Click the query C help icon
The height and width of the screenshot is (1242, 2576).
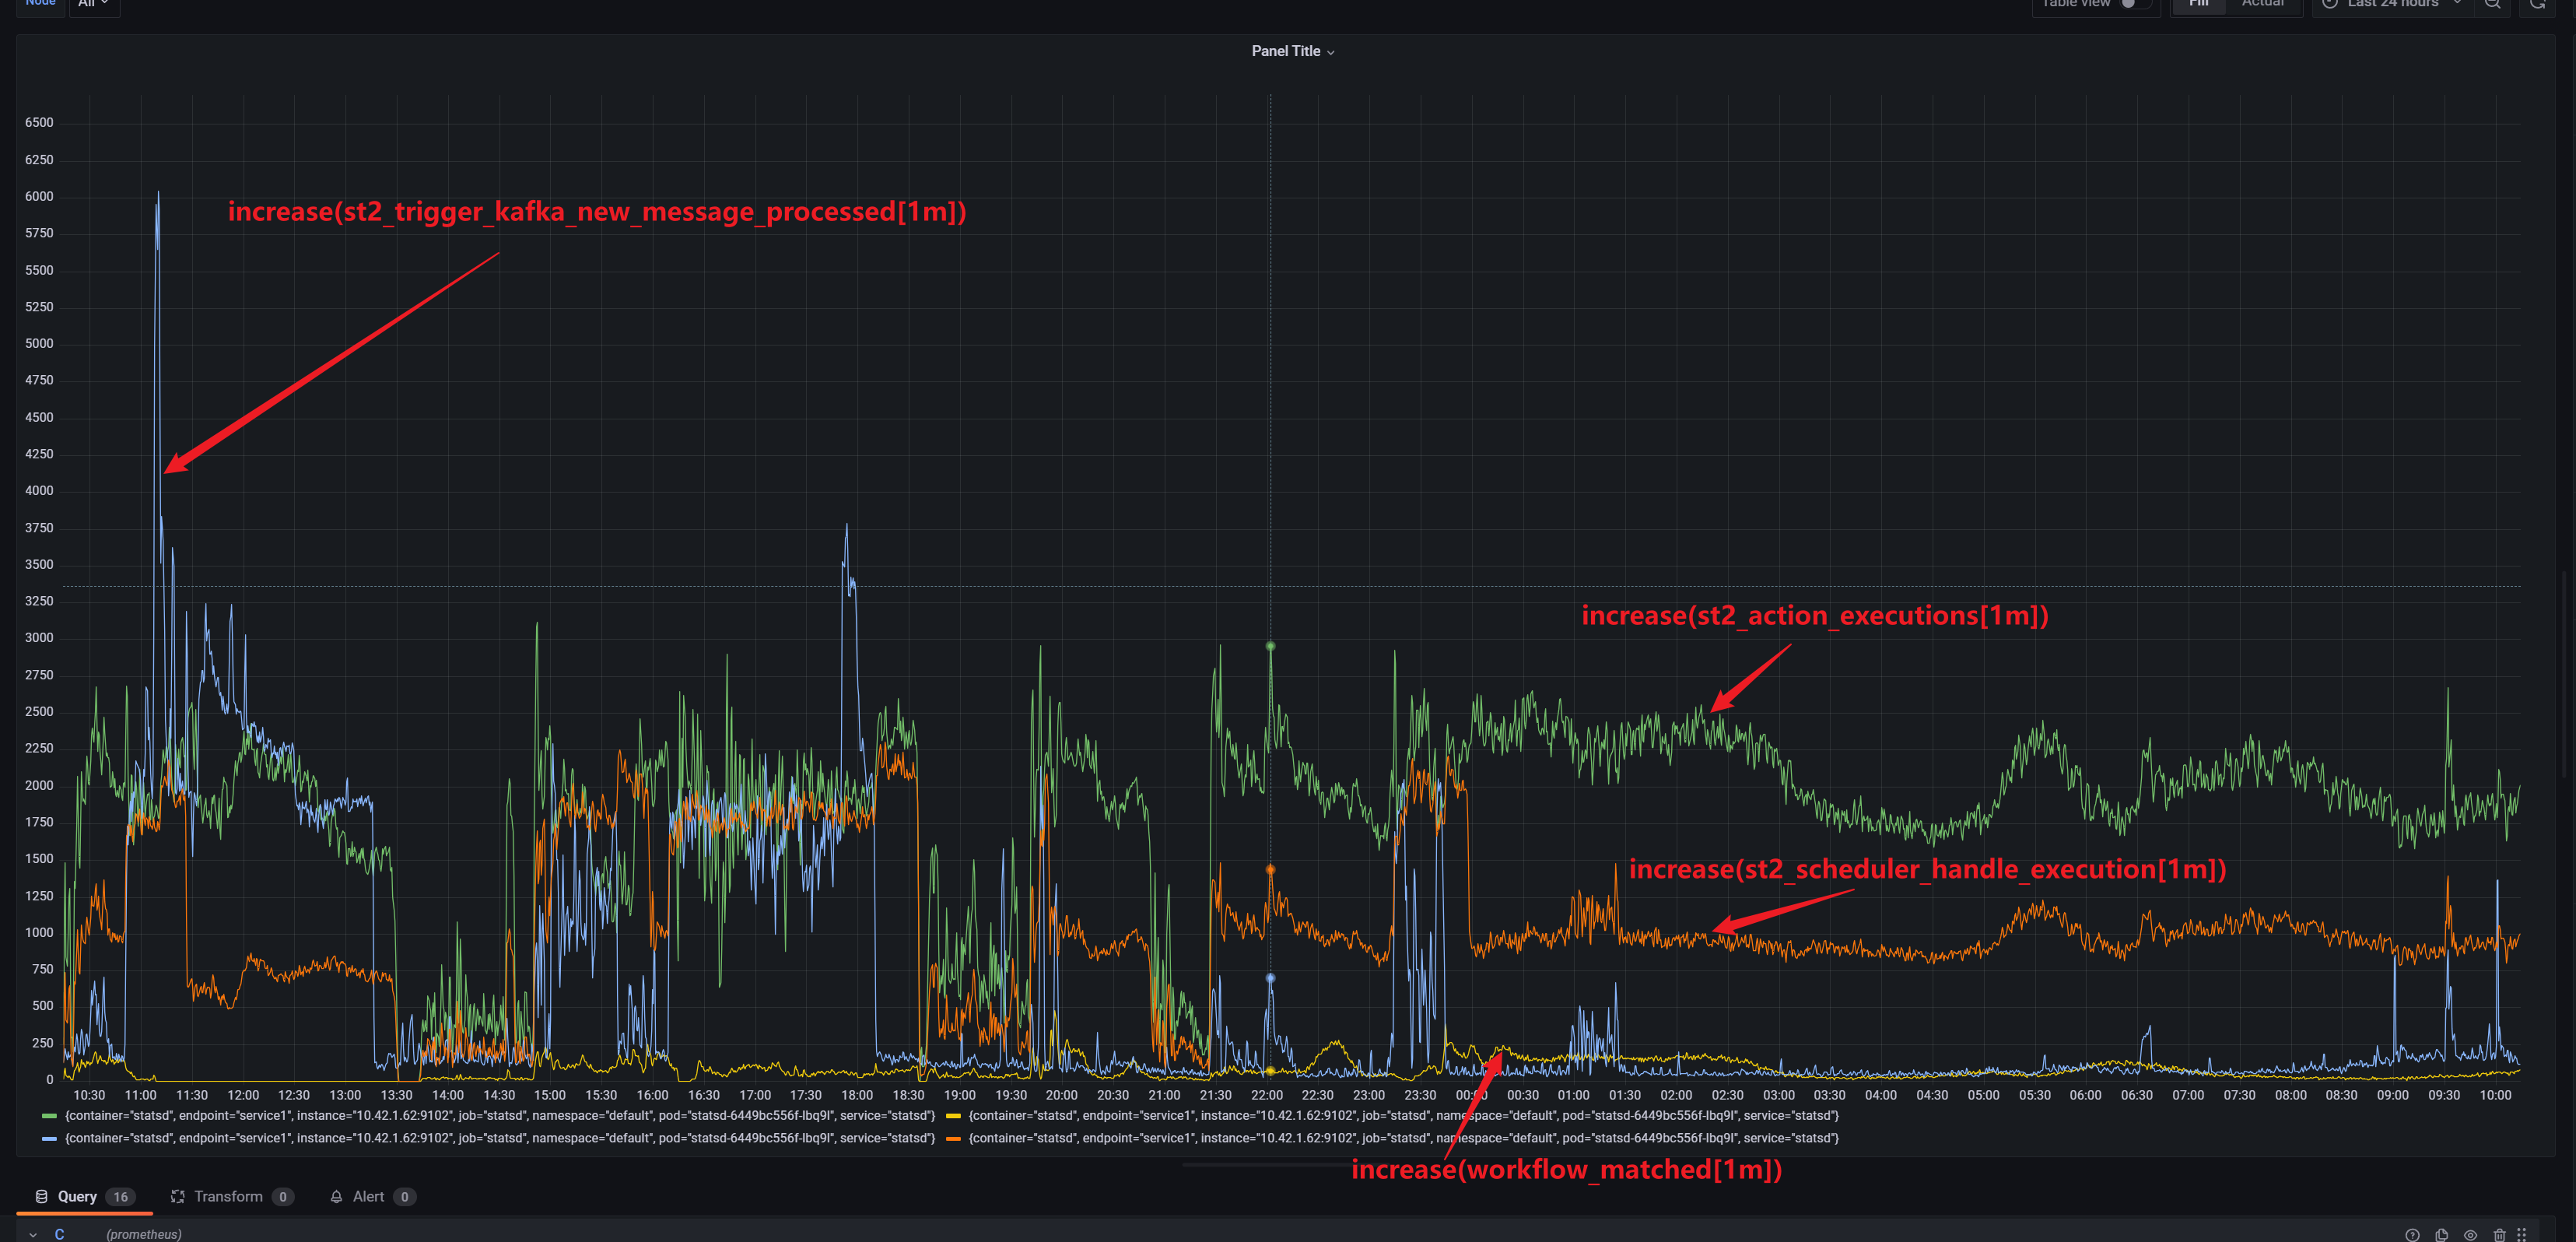[x=2412, y=1235]
